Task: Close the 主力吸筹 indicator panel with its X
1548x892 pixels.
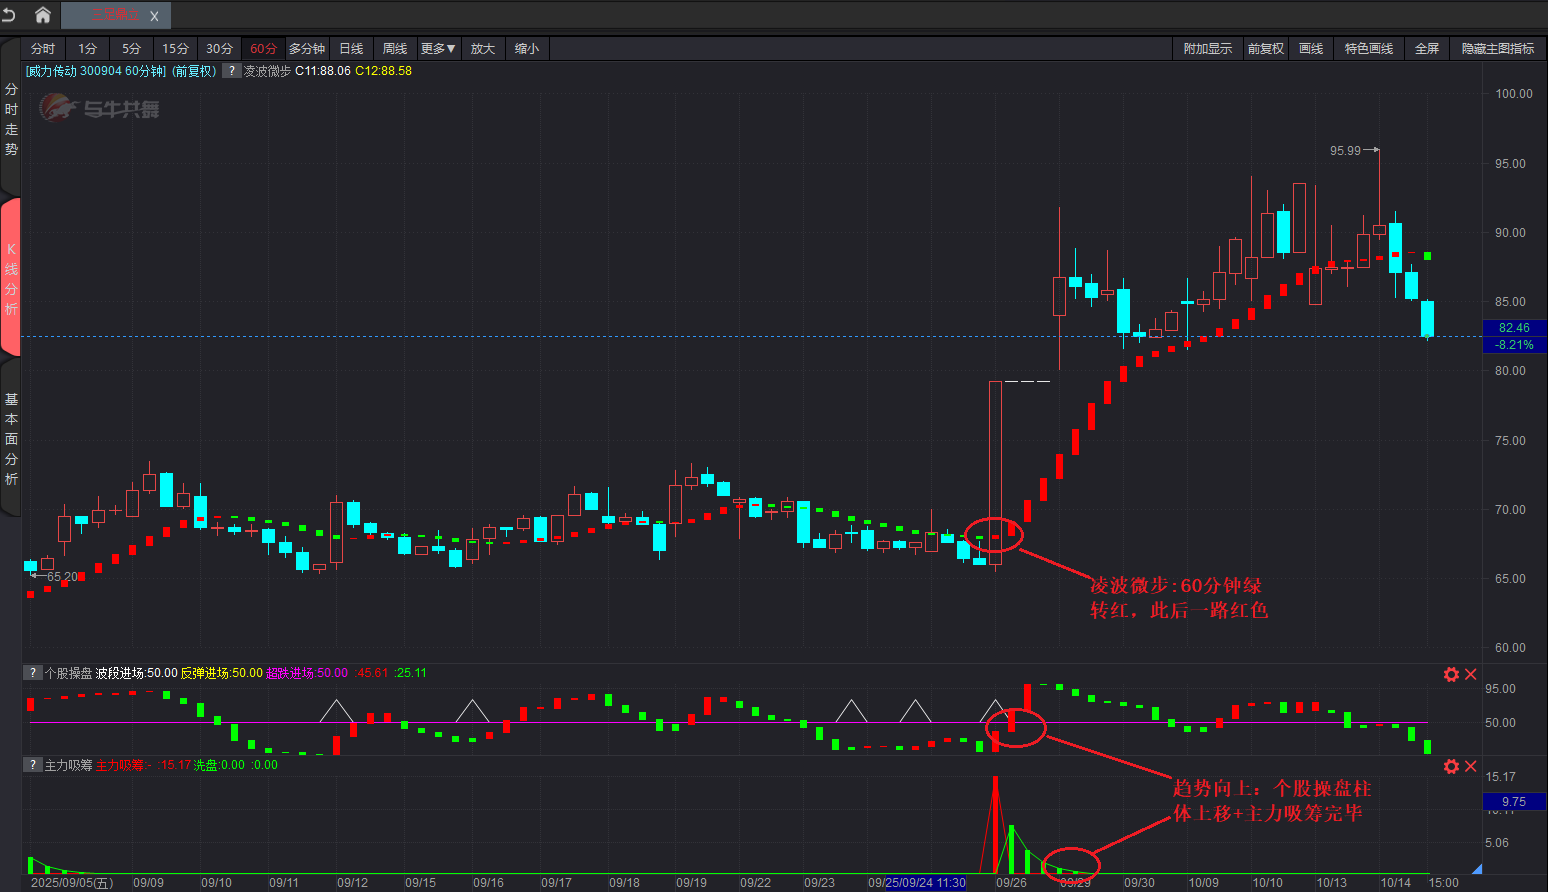Action: [x=1471, y=766]
